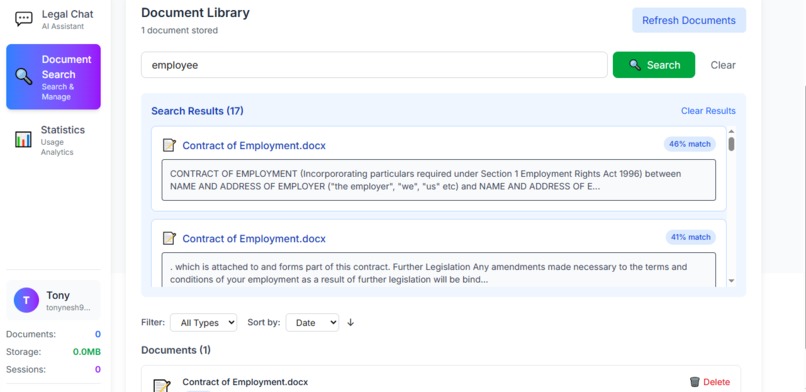
Task: Delete Contract of Employment.docx document
Action: point(709,382)
